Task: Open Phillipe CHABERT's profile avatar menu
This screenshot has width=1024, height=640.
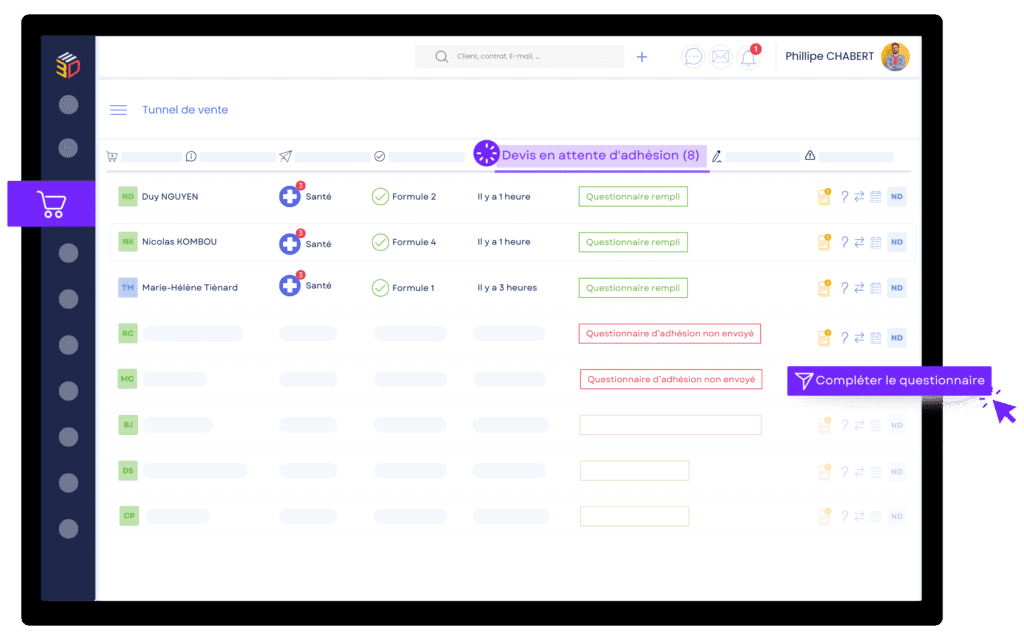Action: pyautogui.click(x=896, y=57)
